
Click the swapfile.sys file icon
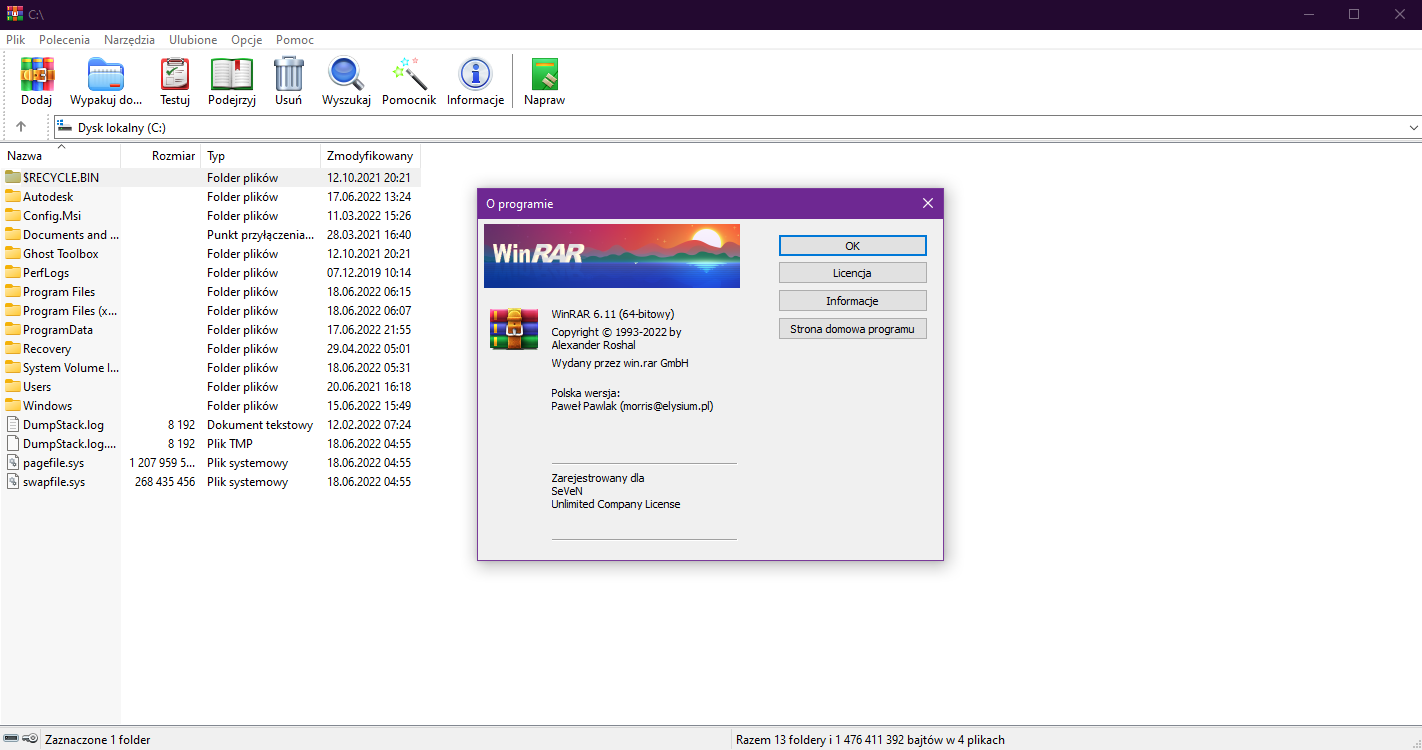coord(13,482)
